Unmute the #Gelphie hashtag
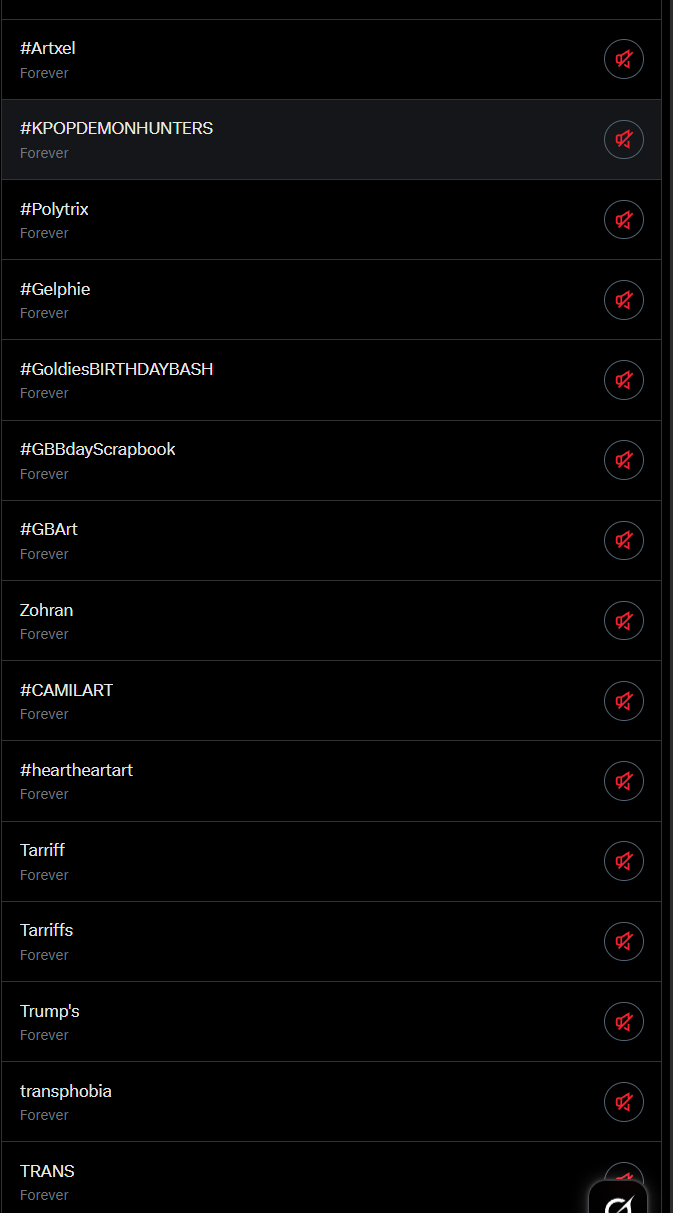Viewport: 673px width, 1213px height. coord(623,300)
